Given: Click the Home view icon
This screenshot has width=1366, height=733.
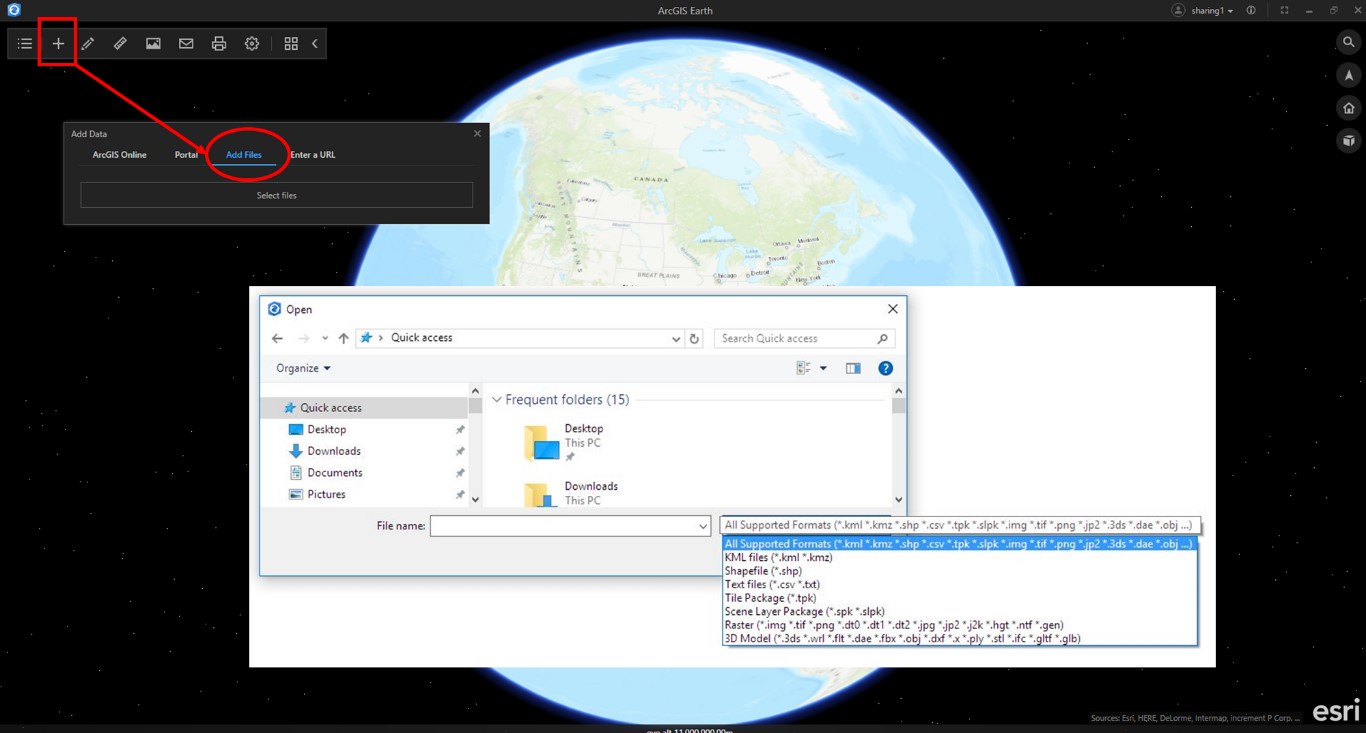Looking at the screenshot, I should (x=1349, y=108).
